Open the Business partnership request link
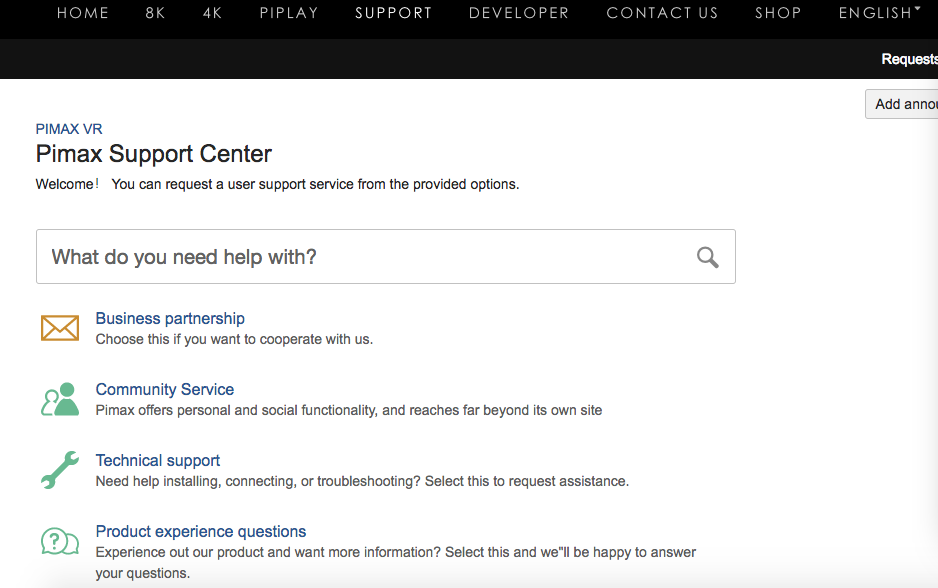The height and width of the screenshot is (588, 938). [x=170, y=318]
